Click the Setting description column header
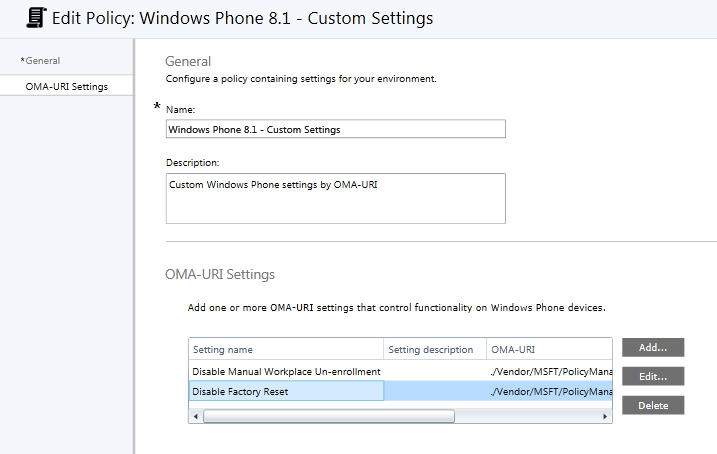This screenshot has width=717, height=454. [x=435, y=350]
